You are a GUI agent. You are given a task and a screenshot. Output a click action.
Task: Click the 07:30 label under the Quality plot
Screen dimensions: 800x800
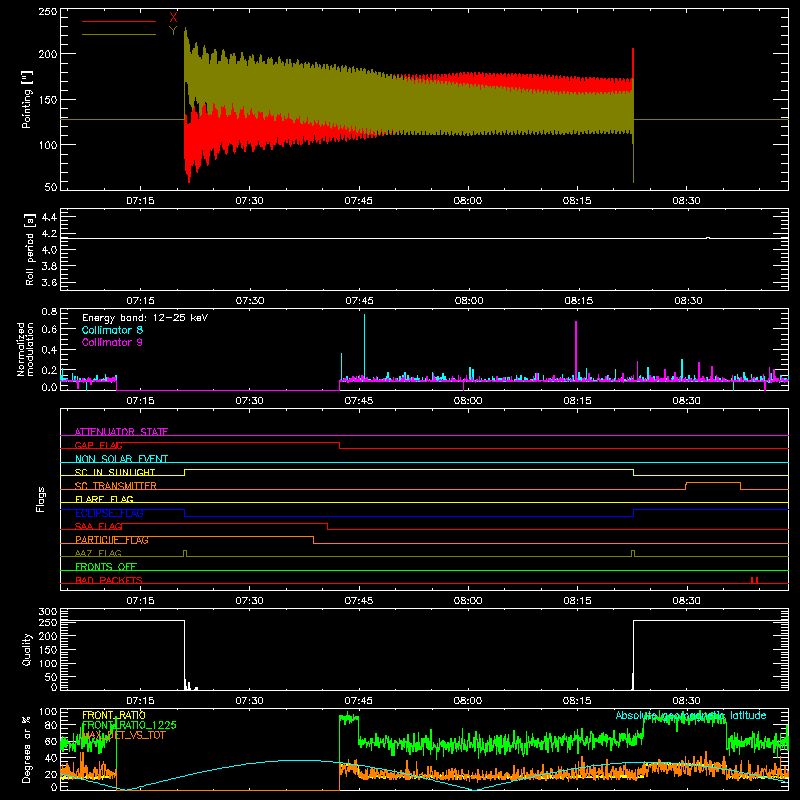coord(249,701)
